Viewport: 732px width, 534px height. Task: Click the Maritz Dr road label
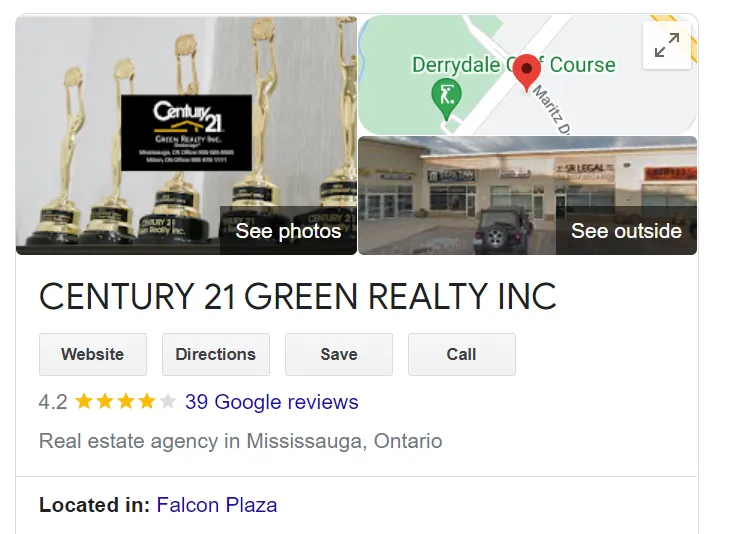[x=552, y=110]
